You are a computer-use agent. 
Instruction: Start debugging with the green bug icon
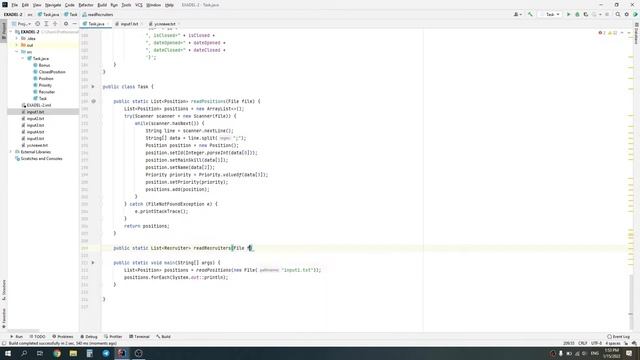(577, 14)
